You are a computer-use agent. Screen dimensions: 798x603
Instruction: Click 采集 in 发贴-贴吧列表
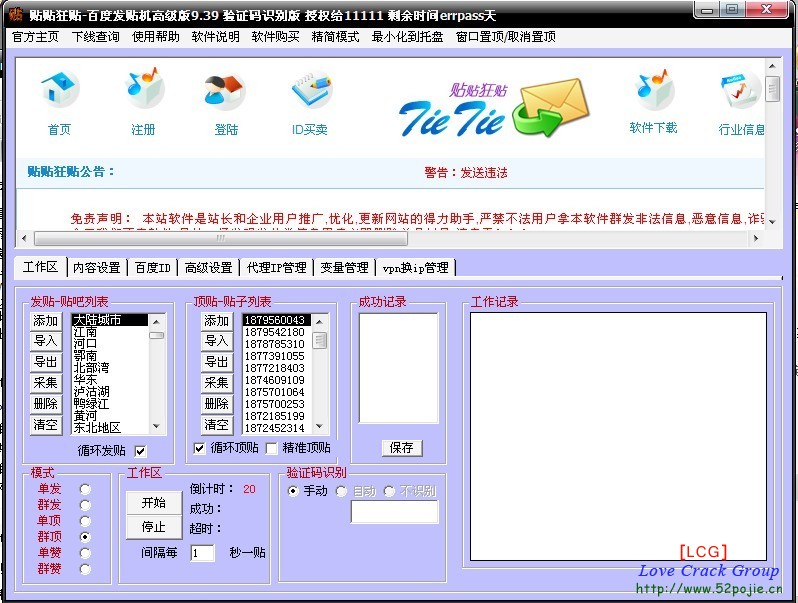point(46,383)
